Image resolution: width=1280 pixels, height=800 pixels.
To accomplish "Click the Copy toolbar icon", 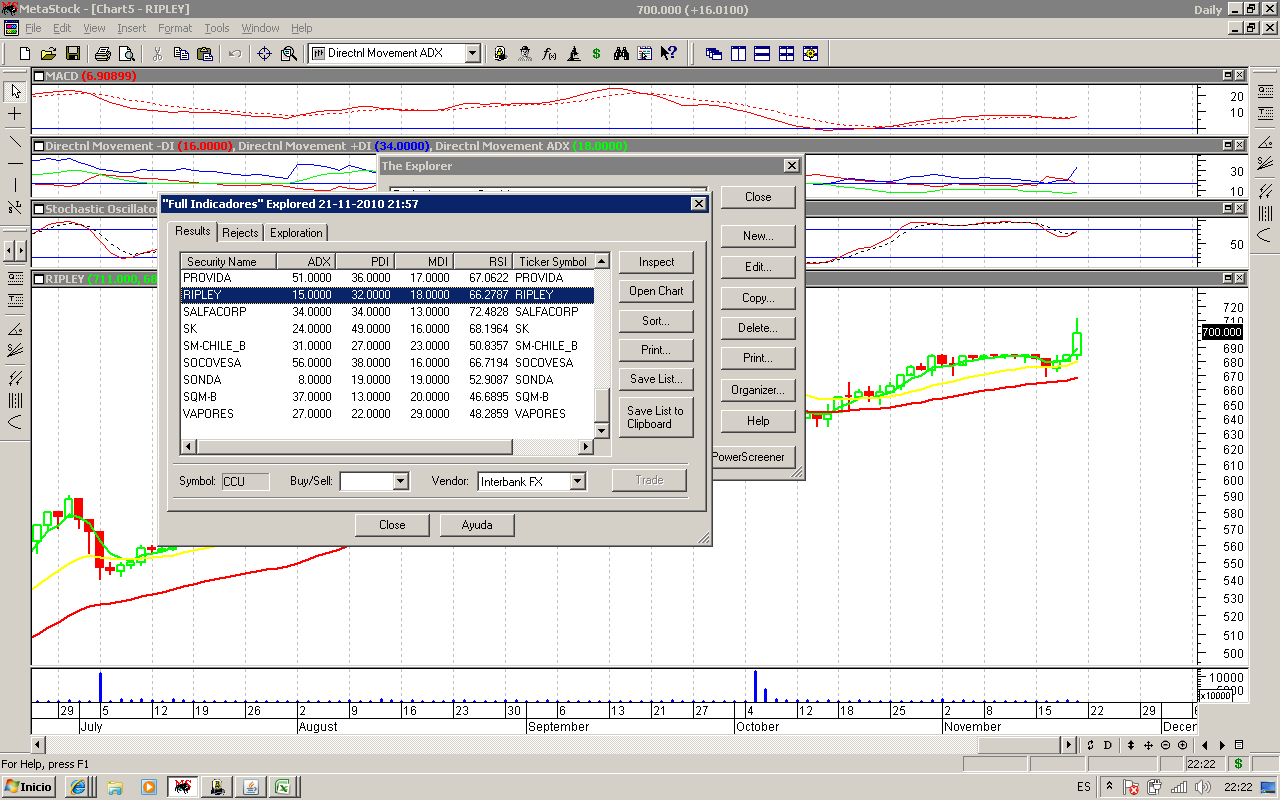I will click(x=181, y=53).
